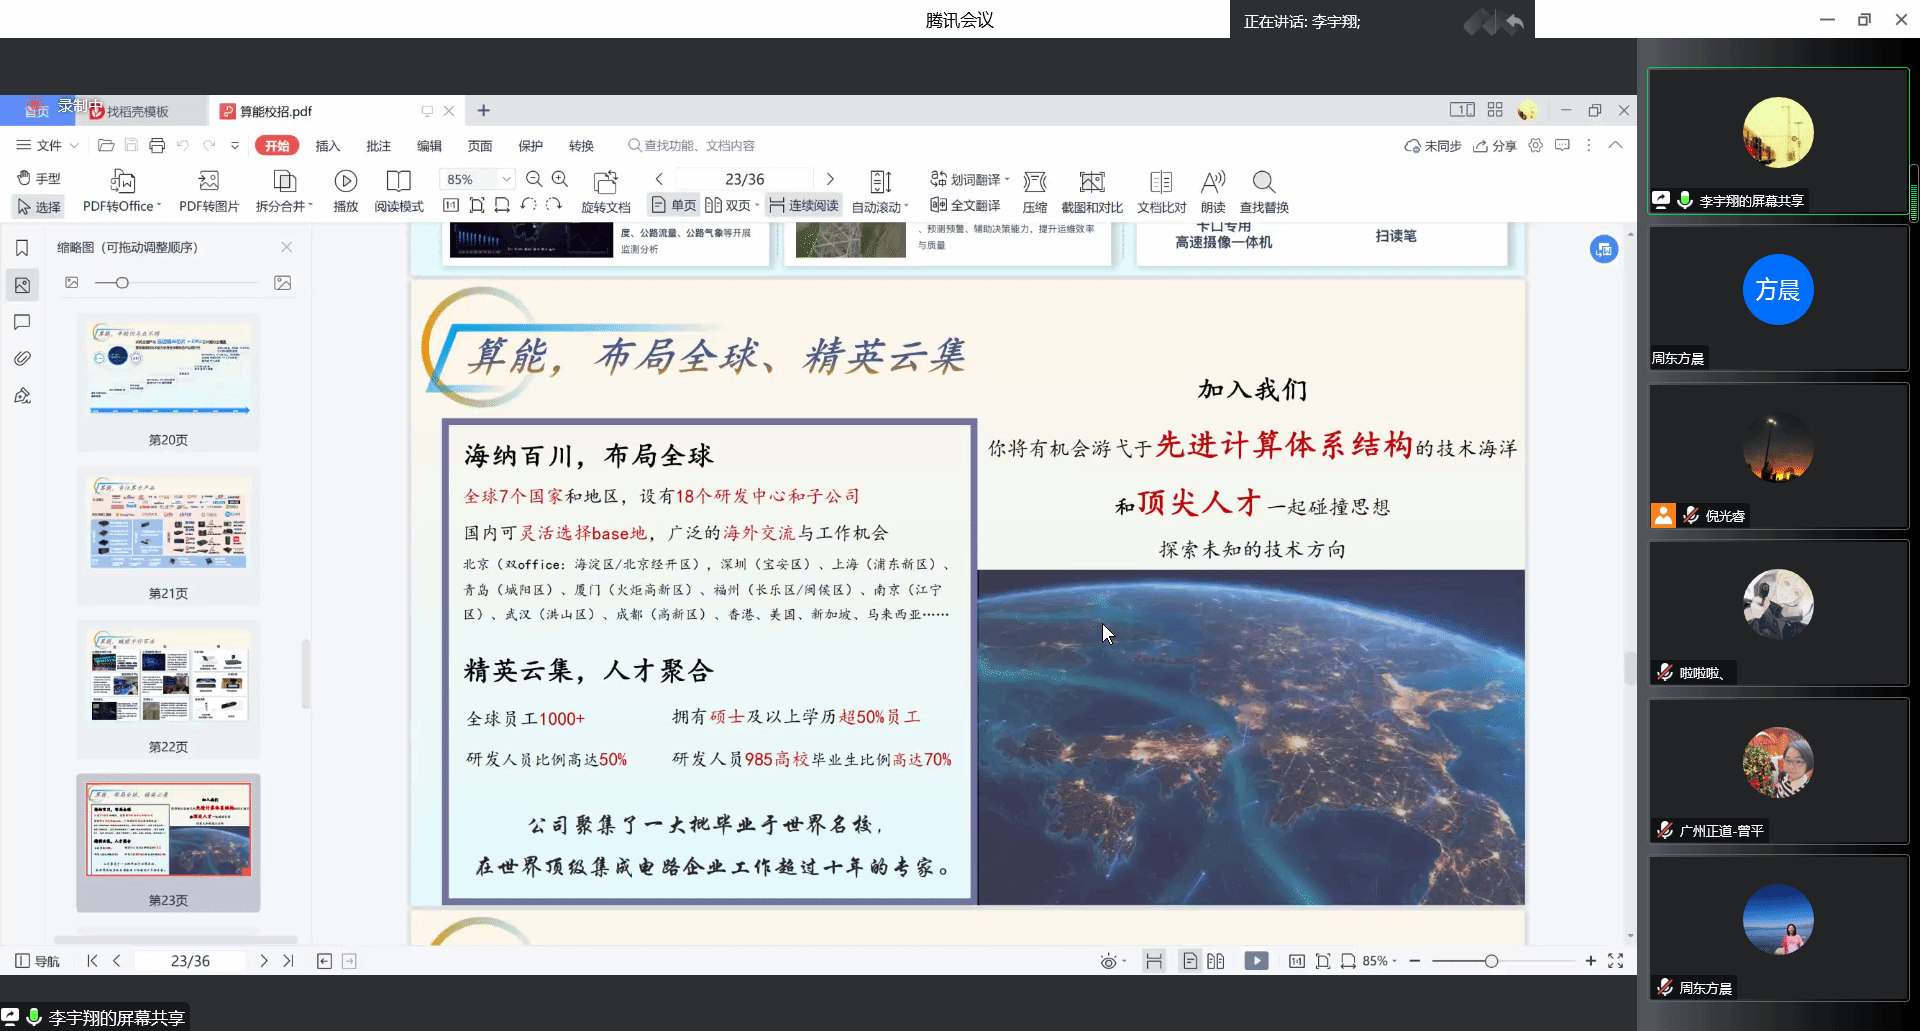Open the 85% zoom level dropdown
This screenshot has height=1031, width=1920.
click(506, 179)
